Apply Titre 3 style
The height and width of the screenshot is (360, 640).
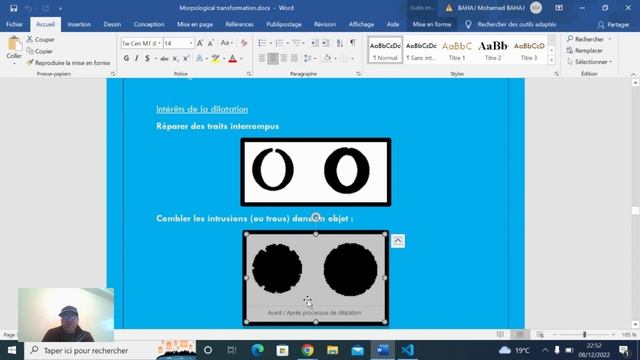click(529, 50)
